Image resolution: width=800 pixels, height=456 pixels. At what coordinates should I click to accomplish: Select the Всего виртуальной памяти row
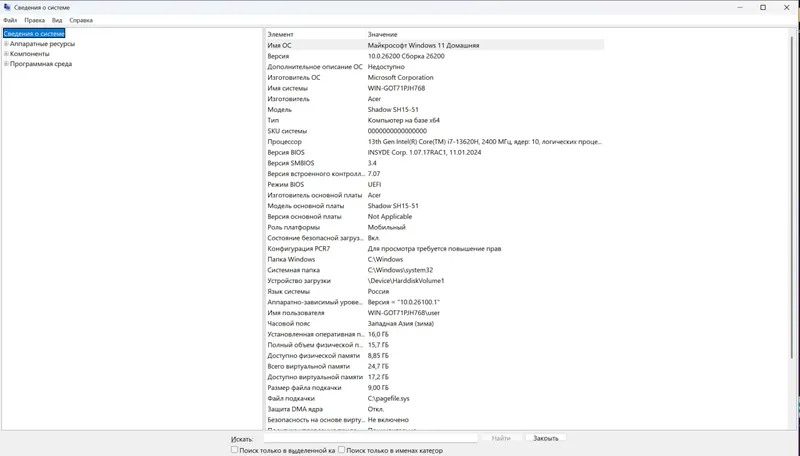pyautogui.click(x=435, y=367)
